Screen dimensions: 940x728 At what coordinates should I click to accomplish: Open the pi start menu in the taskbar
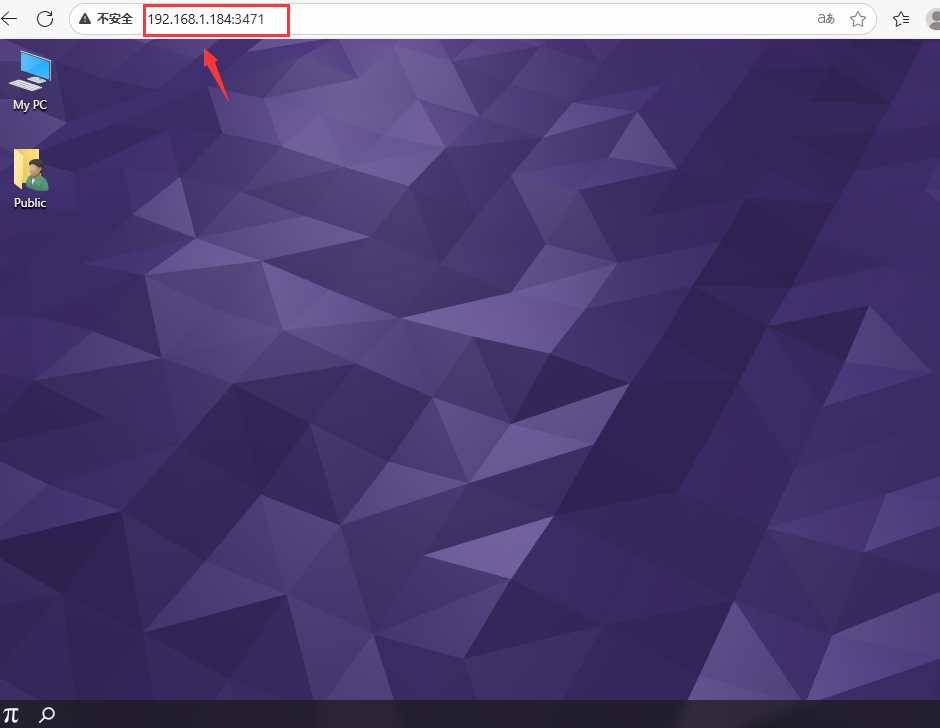(11, 715)
